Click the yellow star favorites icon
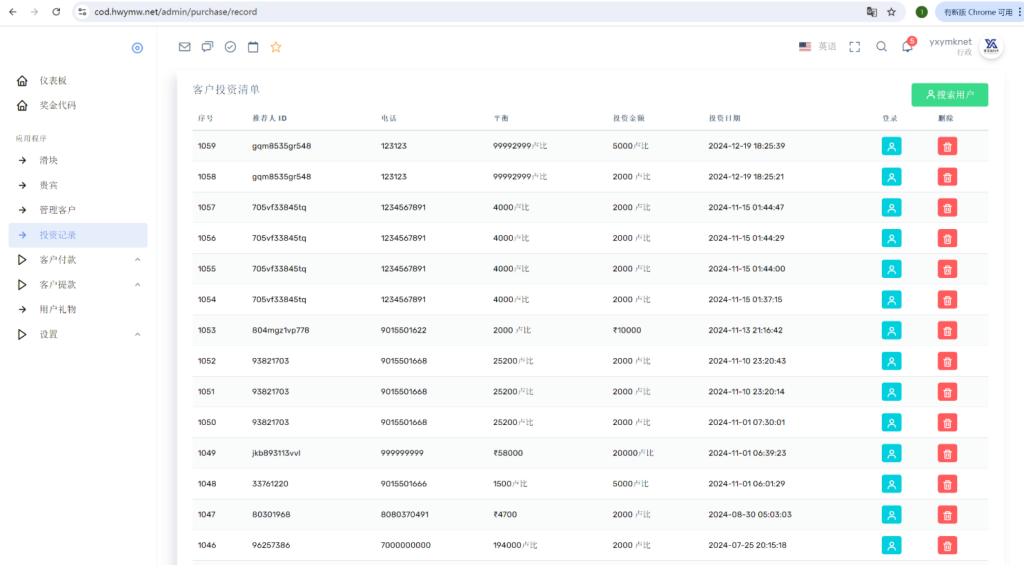 276,47
